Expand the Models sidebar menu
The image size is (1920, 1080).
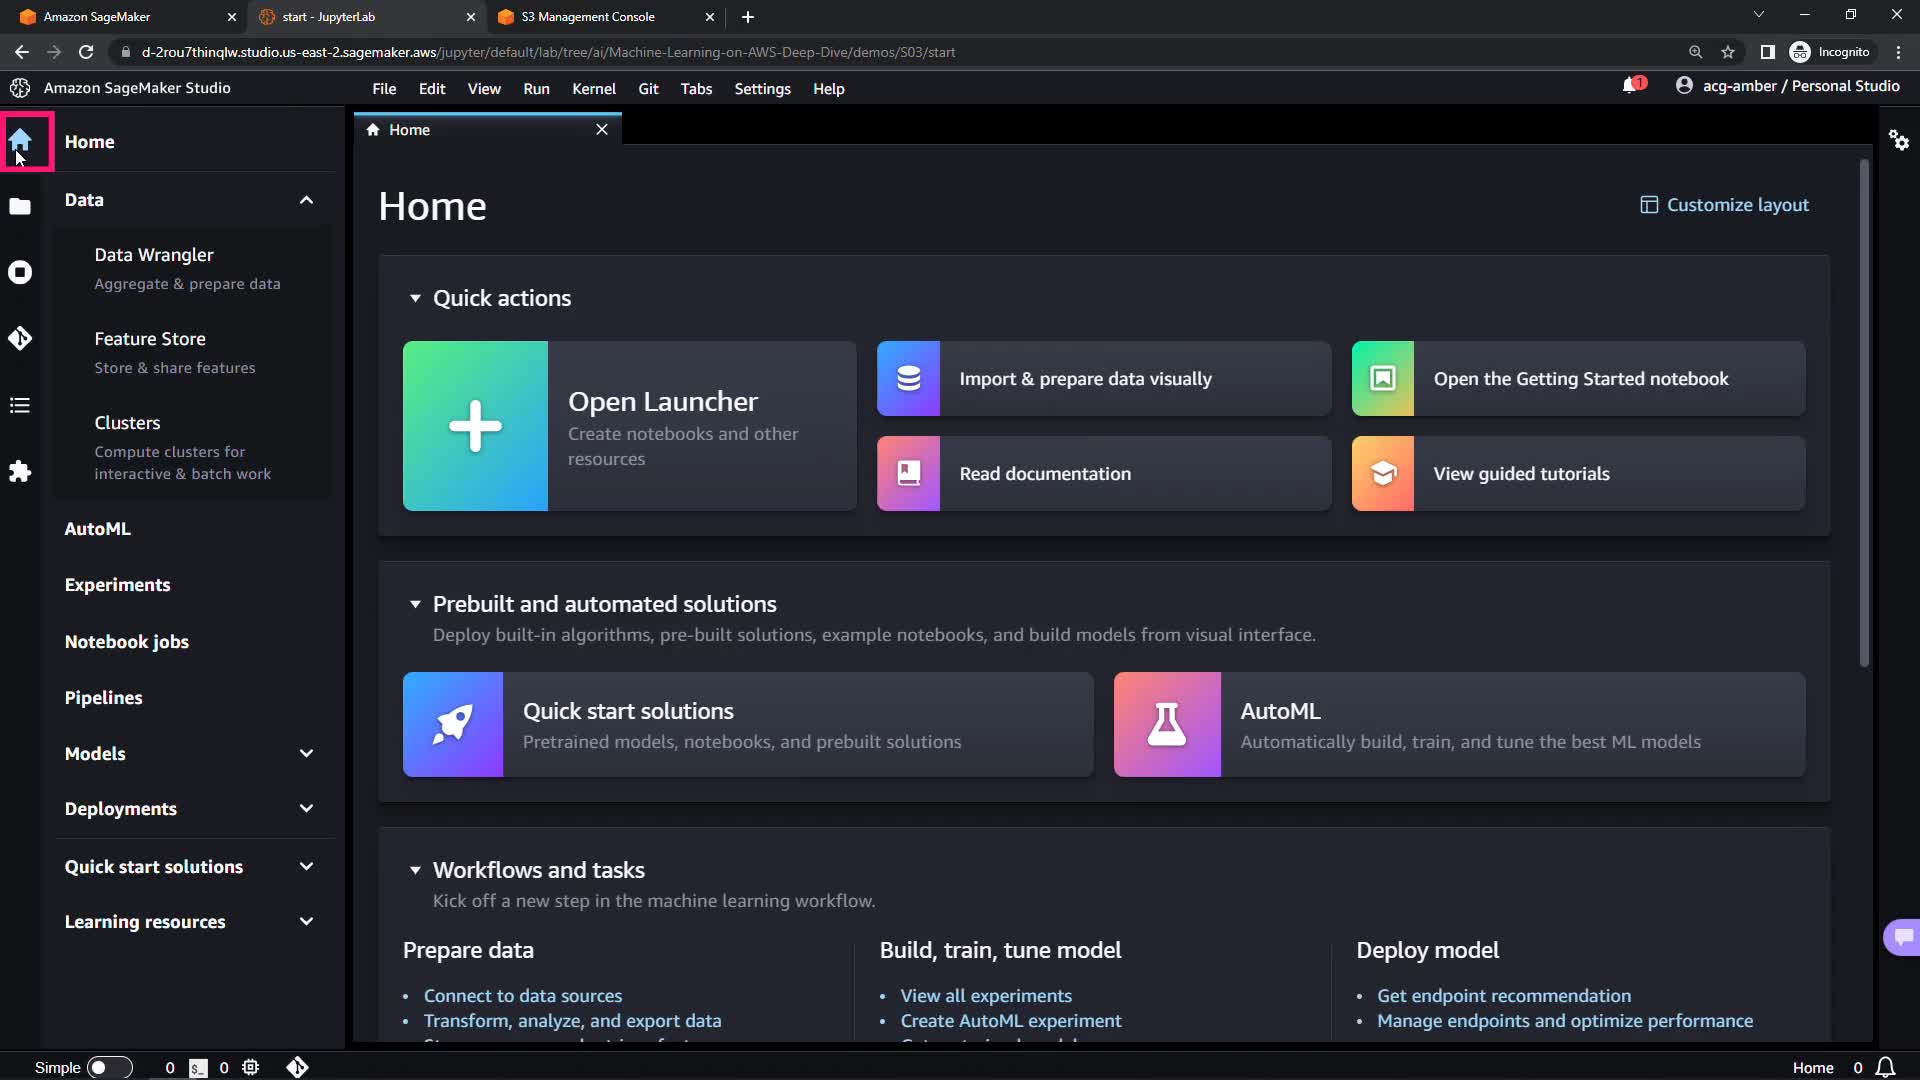(306, 753)
